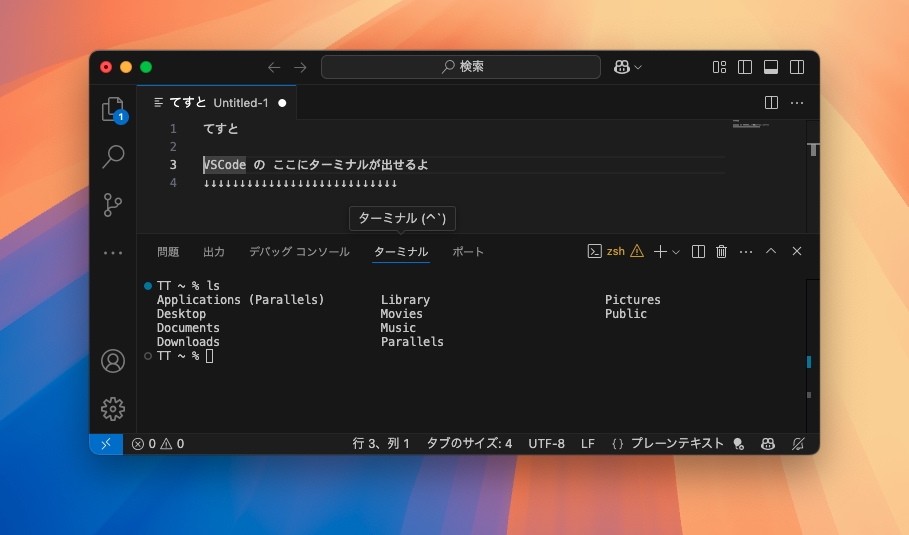Open the Search view in activity bar
Image resolution: width=909 pixels, height=535 pixels.
point(113,157)
